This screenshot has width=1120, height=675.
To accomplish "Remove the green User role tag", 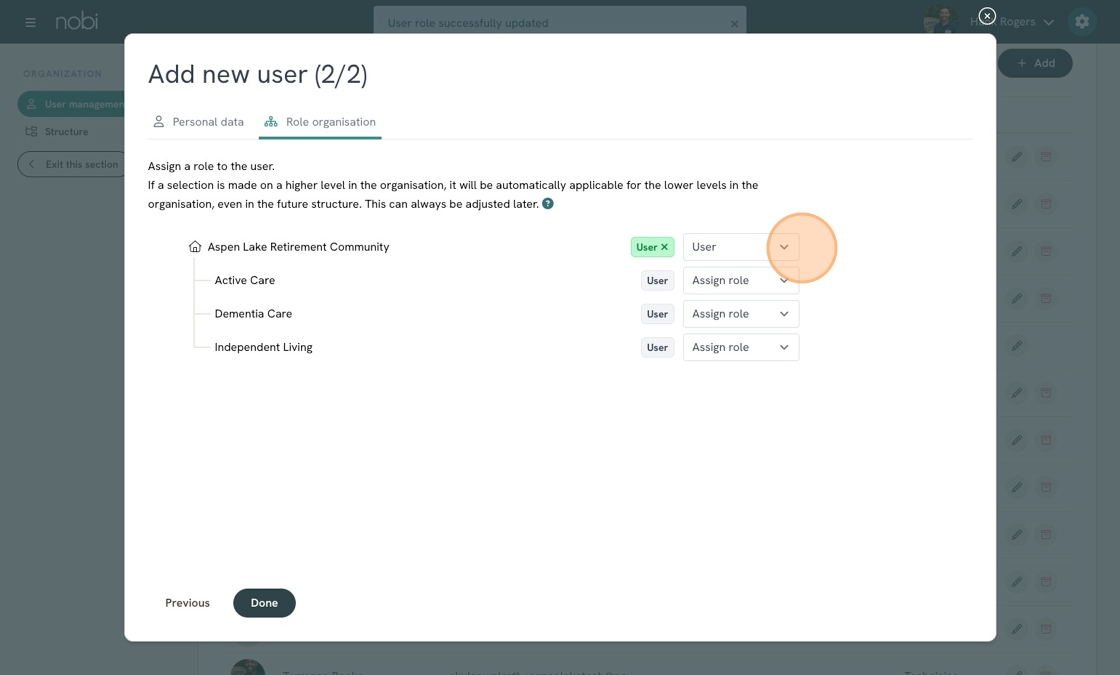I will [x=664, y=247].
